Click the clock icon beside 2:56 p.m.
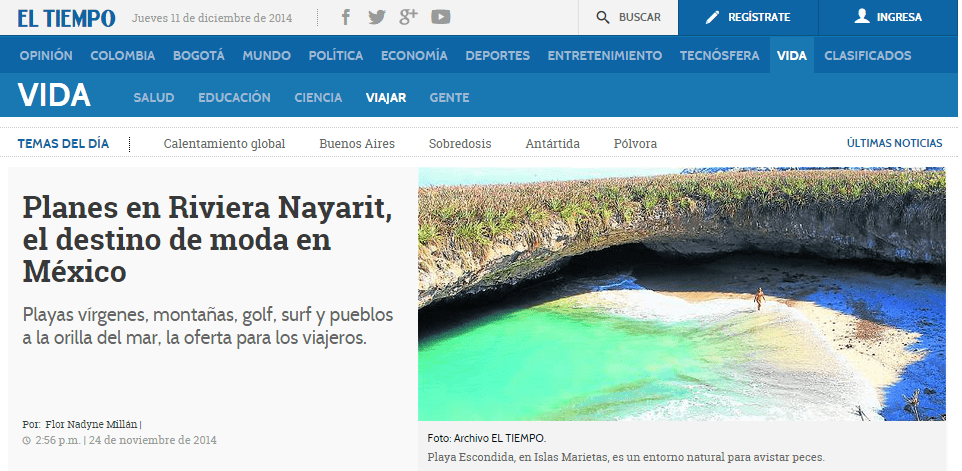The width and height of the screenshot is (962, 471). (x=26, y=440)
